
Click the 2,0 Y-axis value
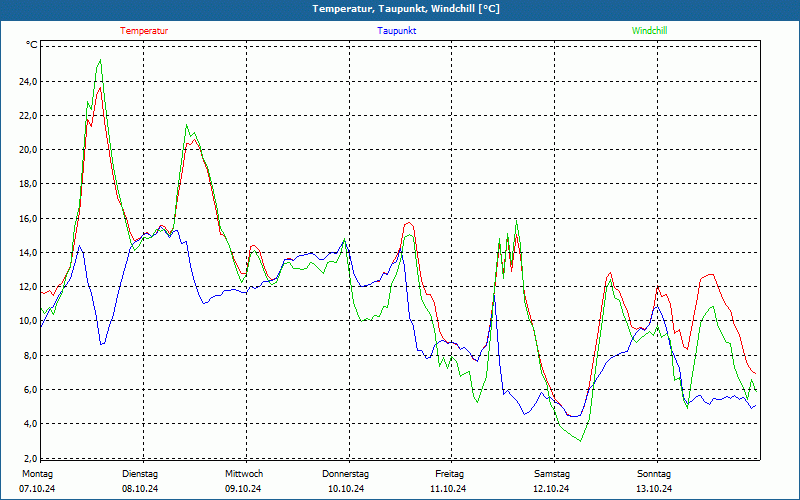click(x=29, y=458)
